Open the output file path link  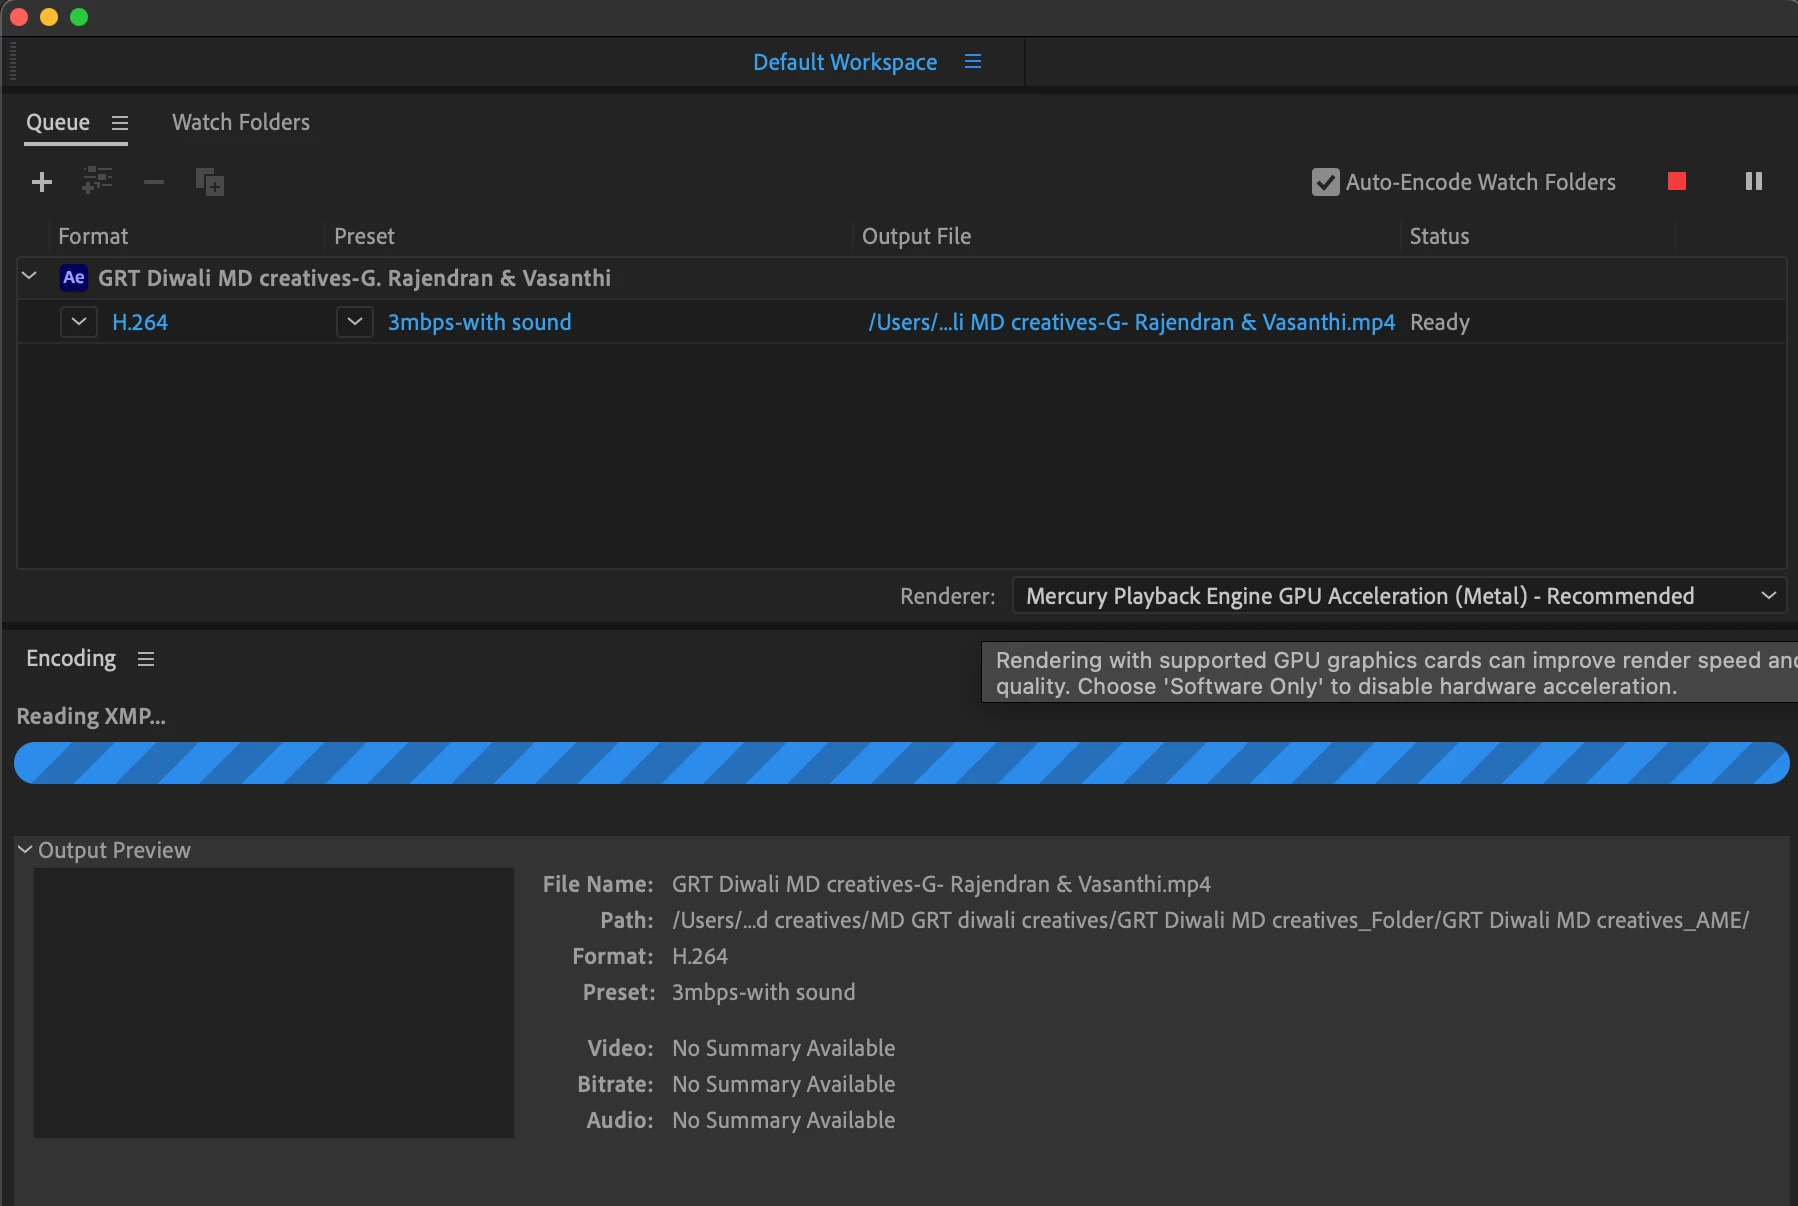[1131, 322]
